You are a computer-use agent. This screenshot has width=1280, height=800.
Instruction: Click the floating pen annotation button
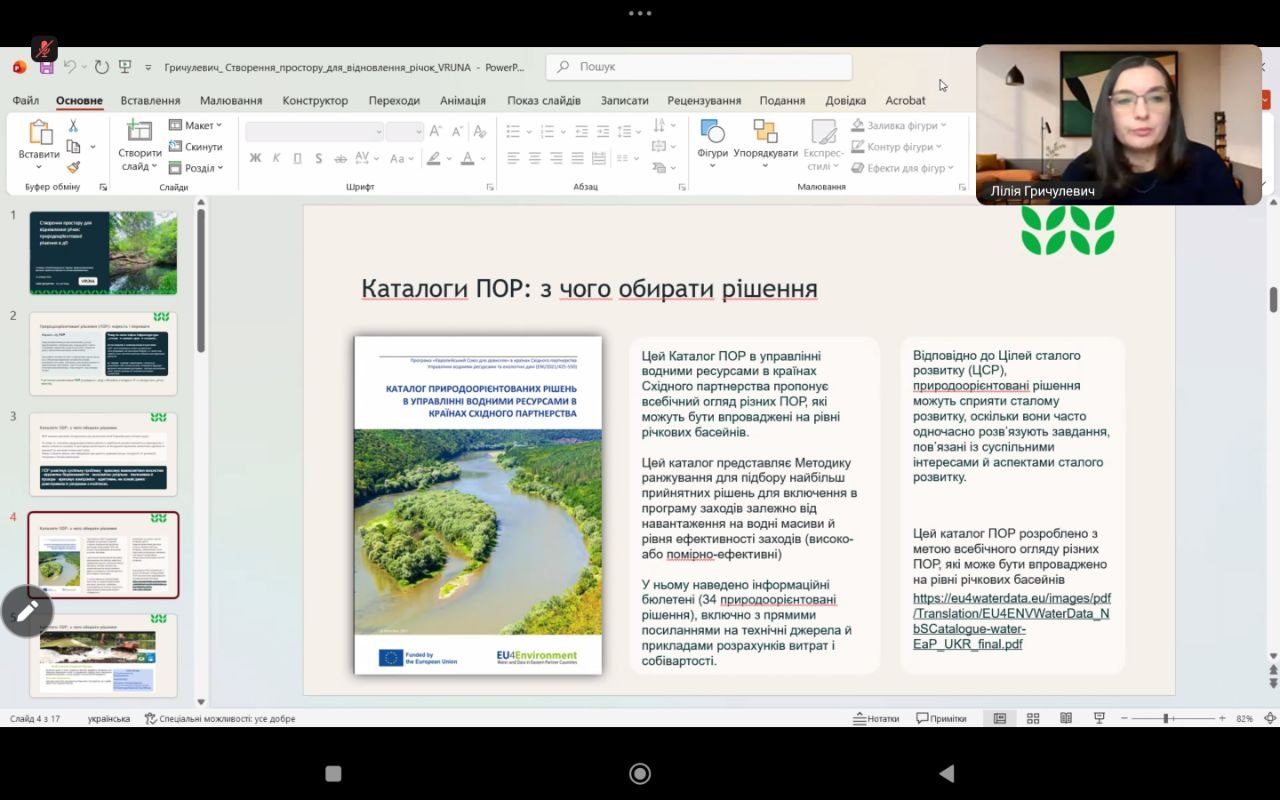[27, 610]
